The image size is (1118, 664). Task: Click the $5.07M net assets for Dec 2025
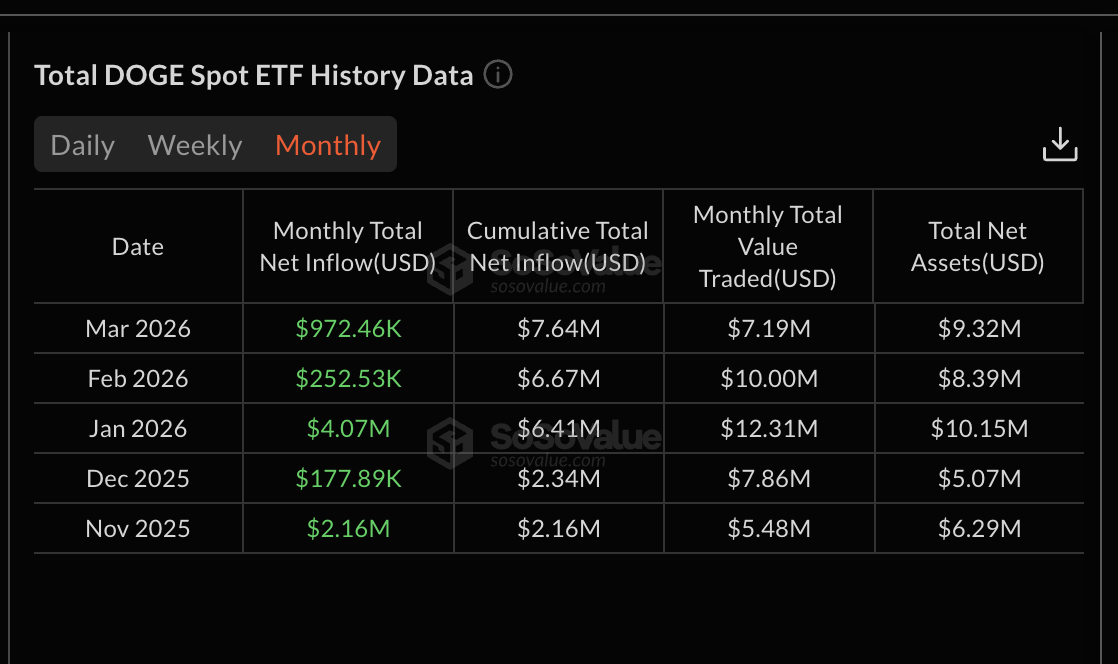tap(977, 478)
